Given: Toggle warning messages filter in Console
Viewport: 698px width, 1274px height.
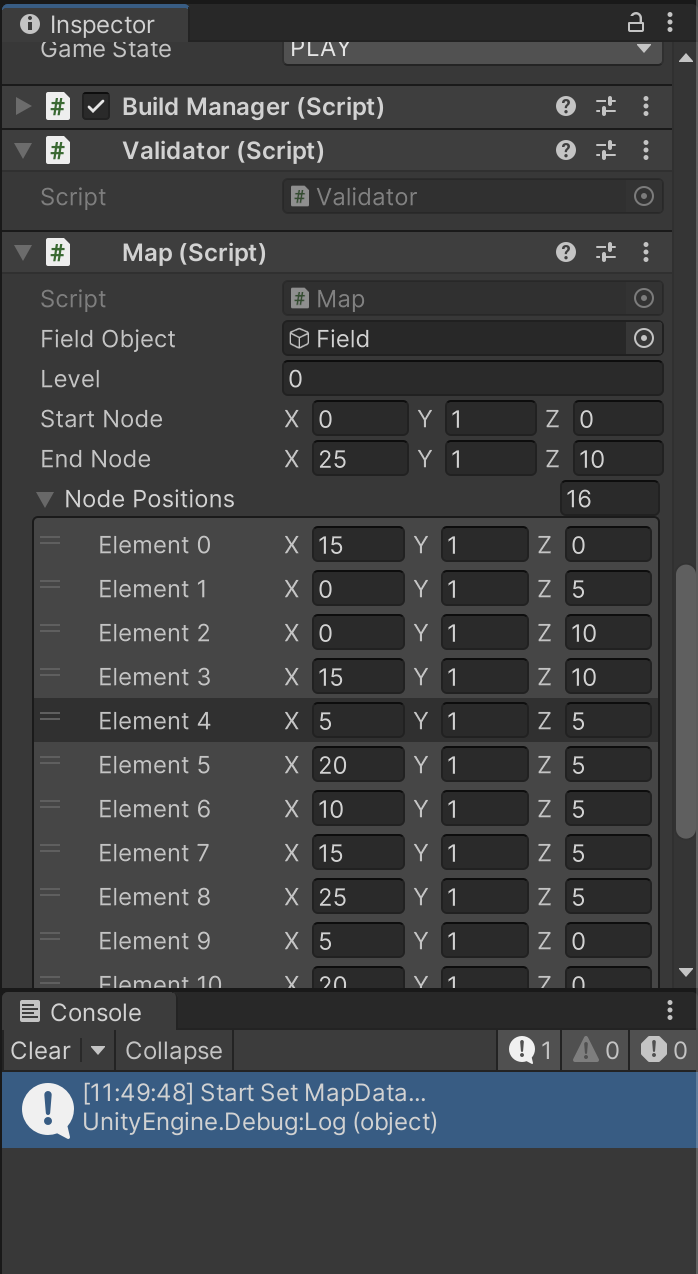Looking at the screenshot, I should [597, 1050].
